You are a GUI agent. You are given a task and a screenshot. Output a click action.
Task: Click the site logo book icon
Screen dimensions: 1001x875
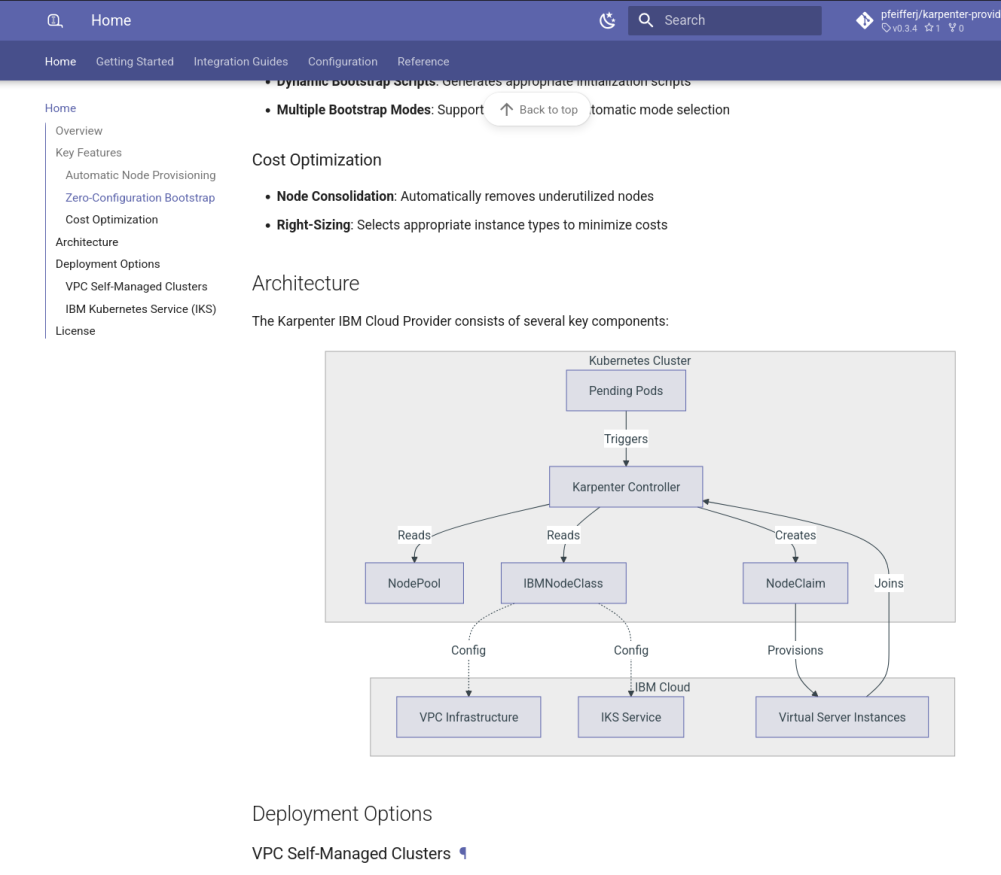pyautogui.click(x=56, y=21)
